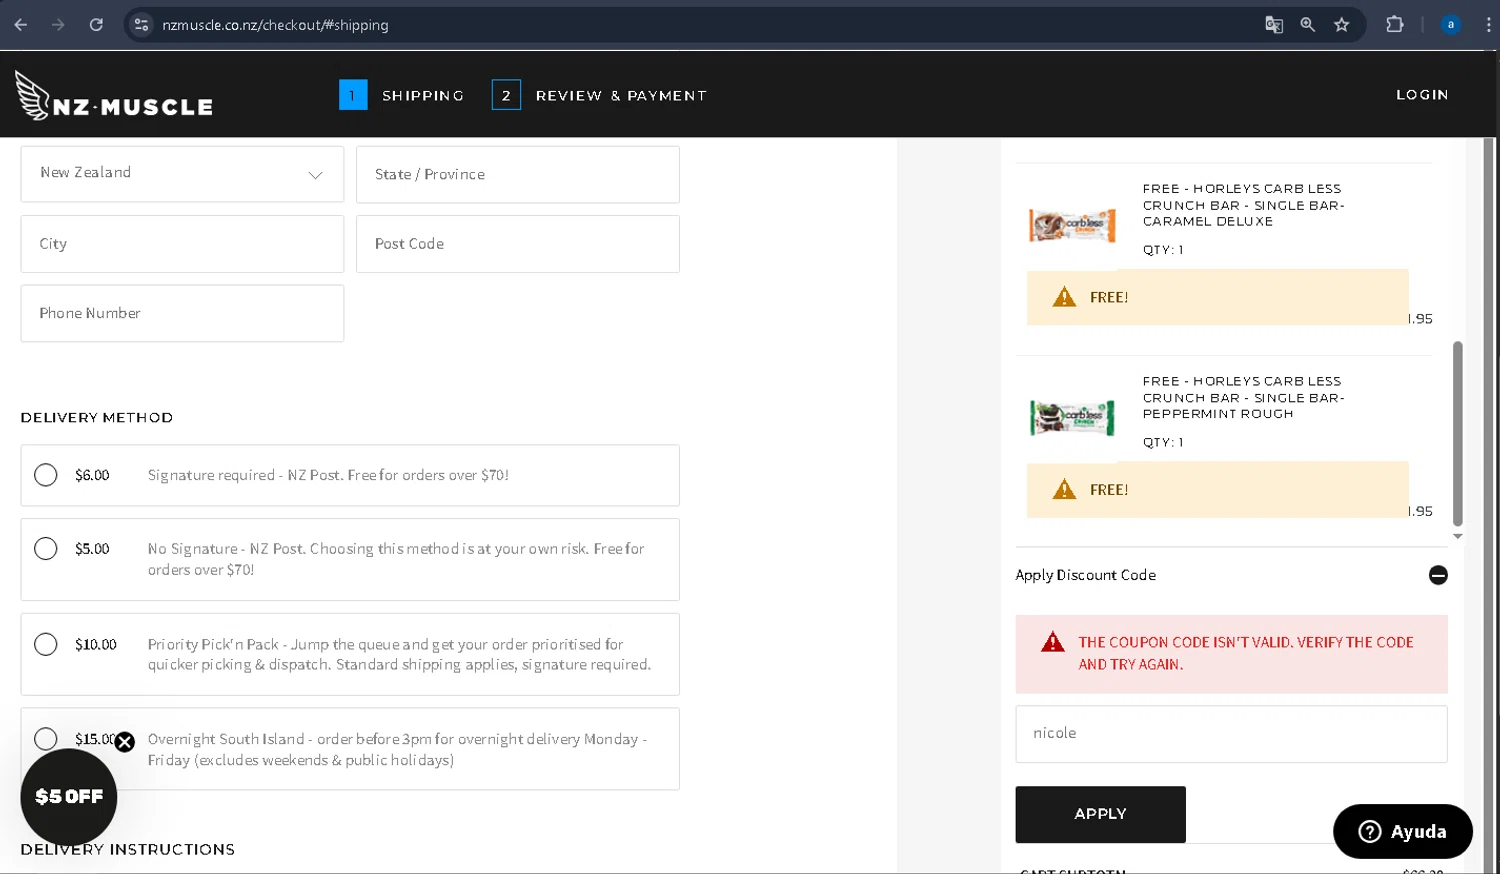Select the $5.00 No Signature delivery option
Viewport: 1500px width, 874px height.
click(x=46, y=549)
